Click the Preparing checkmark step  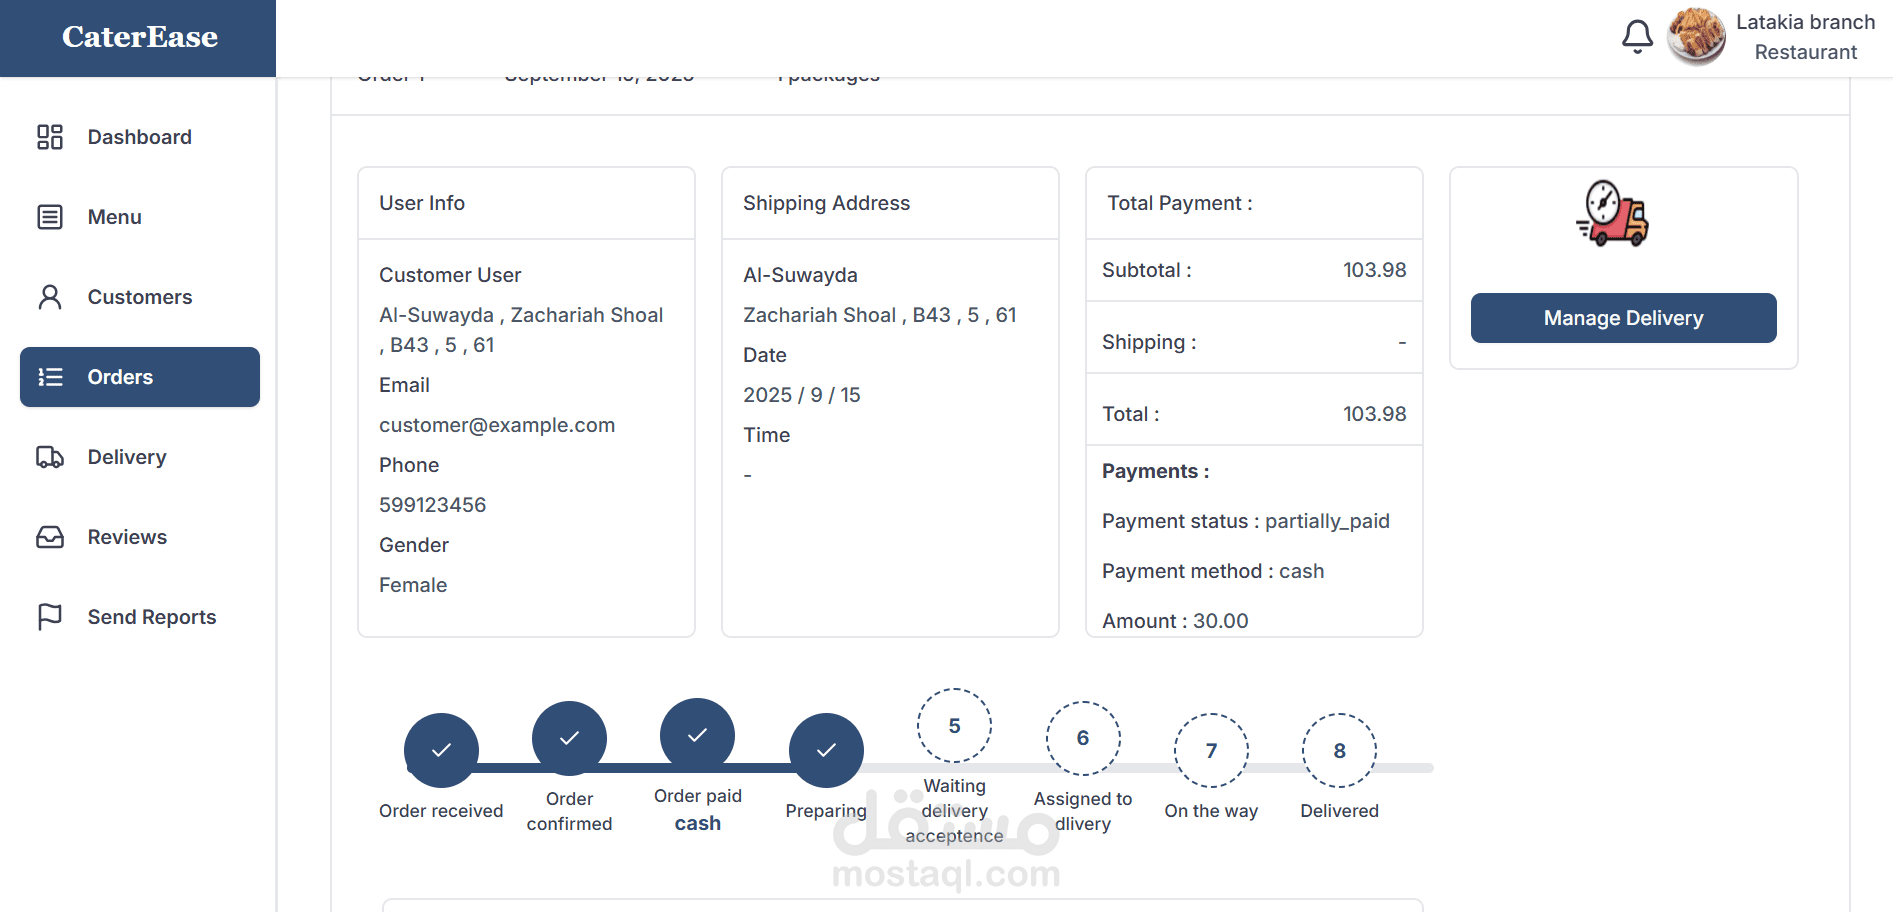coord(826,750)
